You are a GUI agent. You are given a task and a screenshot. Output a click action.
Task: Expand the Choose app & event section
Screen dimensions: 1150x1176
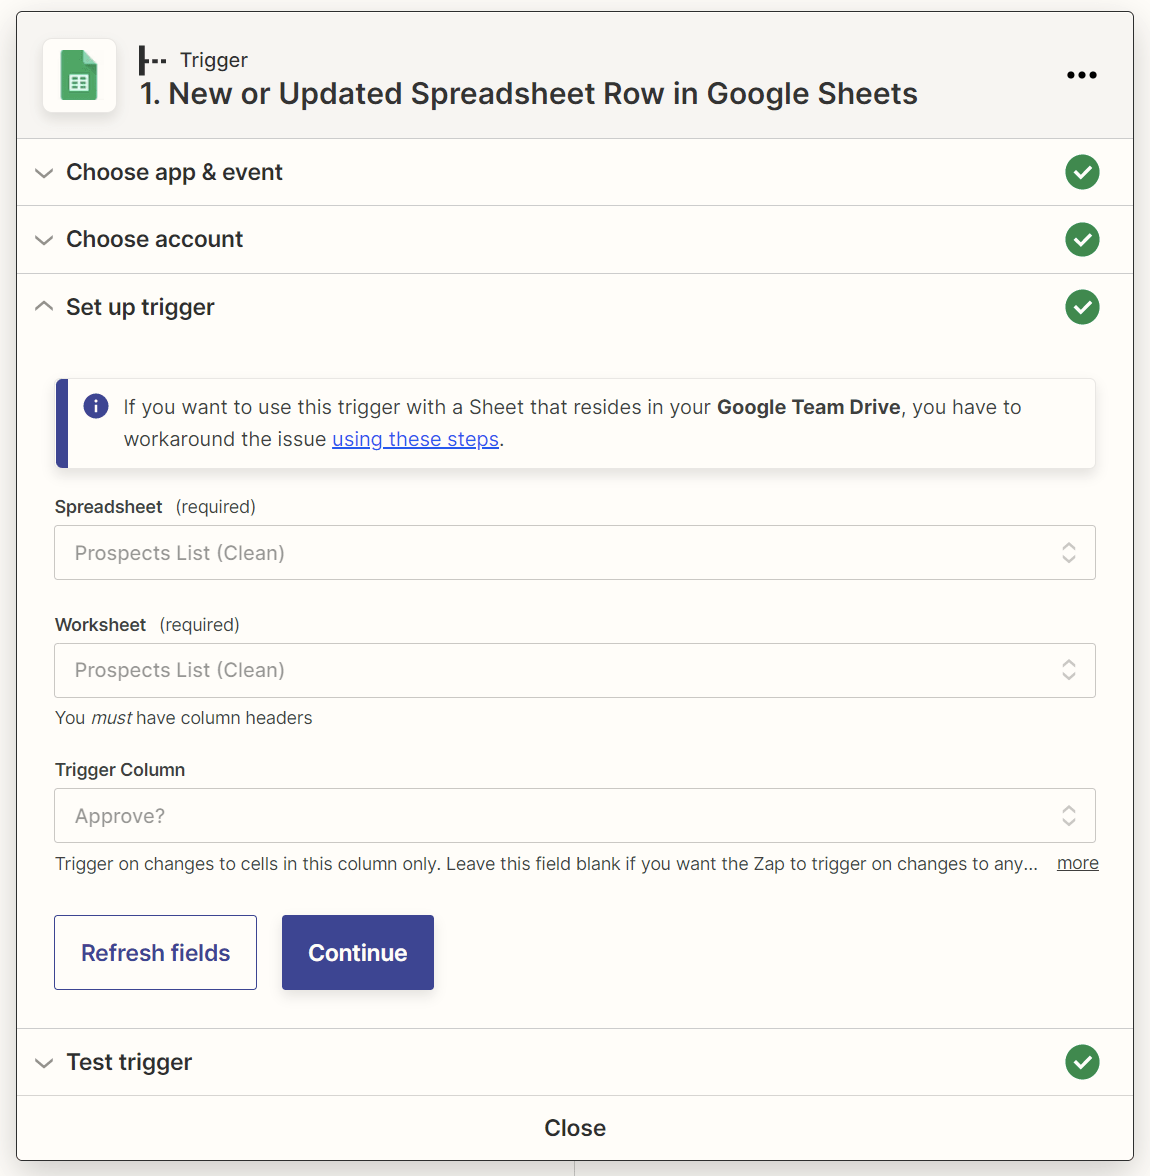pyautogui.click(x=43, y=172)
